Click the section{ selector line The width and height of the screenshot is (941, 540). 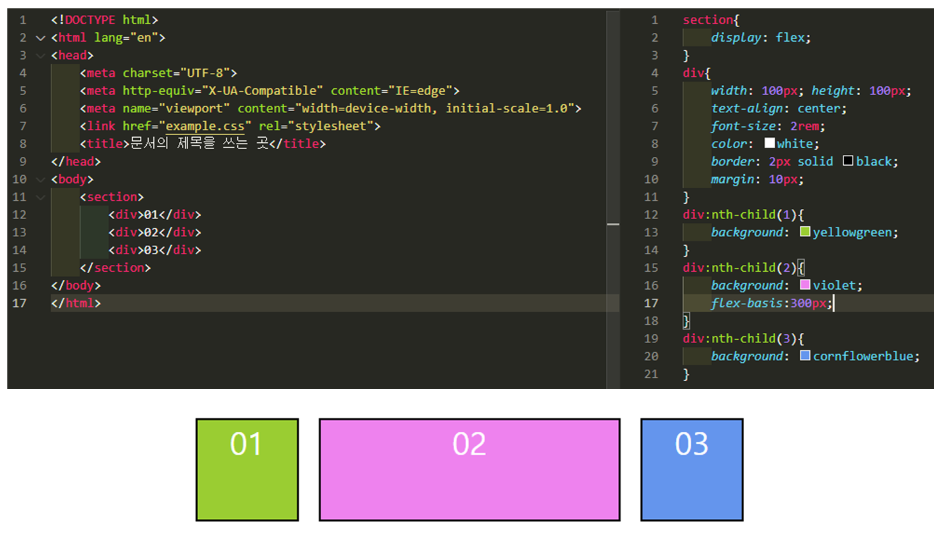711,20
